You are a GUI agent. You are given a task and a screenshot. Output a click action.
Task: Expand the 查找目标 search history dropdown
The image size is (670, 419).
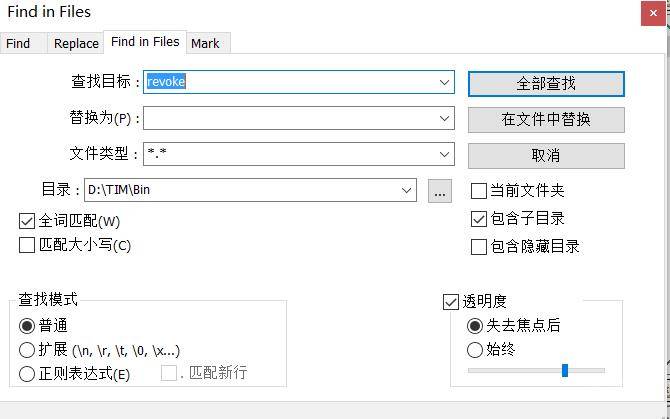coord(444,82)
